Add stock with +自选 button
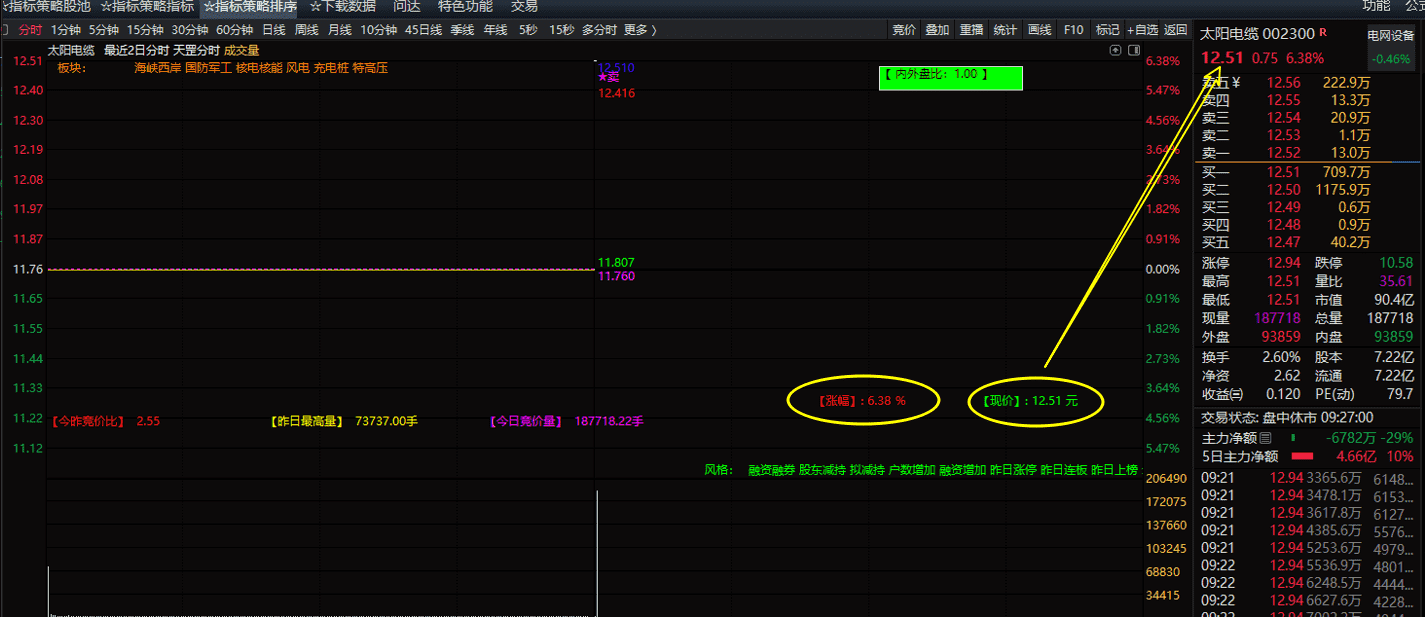 [x=1142, y=30]
